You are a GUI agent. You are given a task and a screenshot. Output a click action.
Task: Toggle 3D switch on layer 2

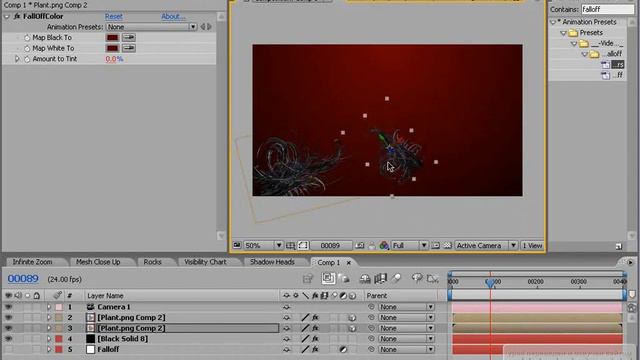(x=352, y=318)
